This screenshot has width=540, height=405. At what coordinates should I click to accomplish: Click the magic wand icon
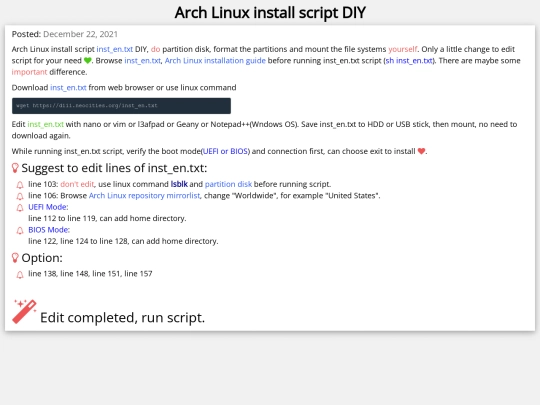tap(24, 311)
